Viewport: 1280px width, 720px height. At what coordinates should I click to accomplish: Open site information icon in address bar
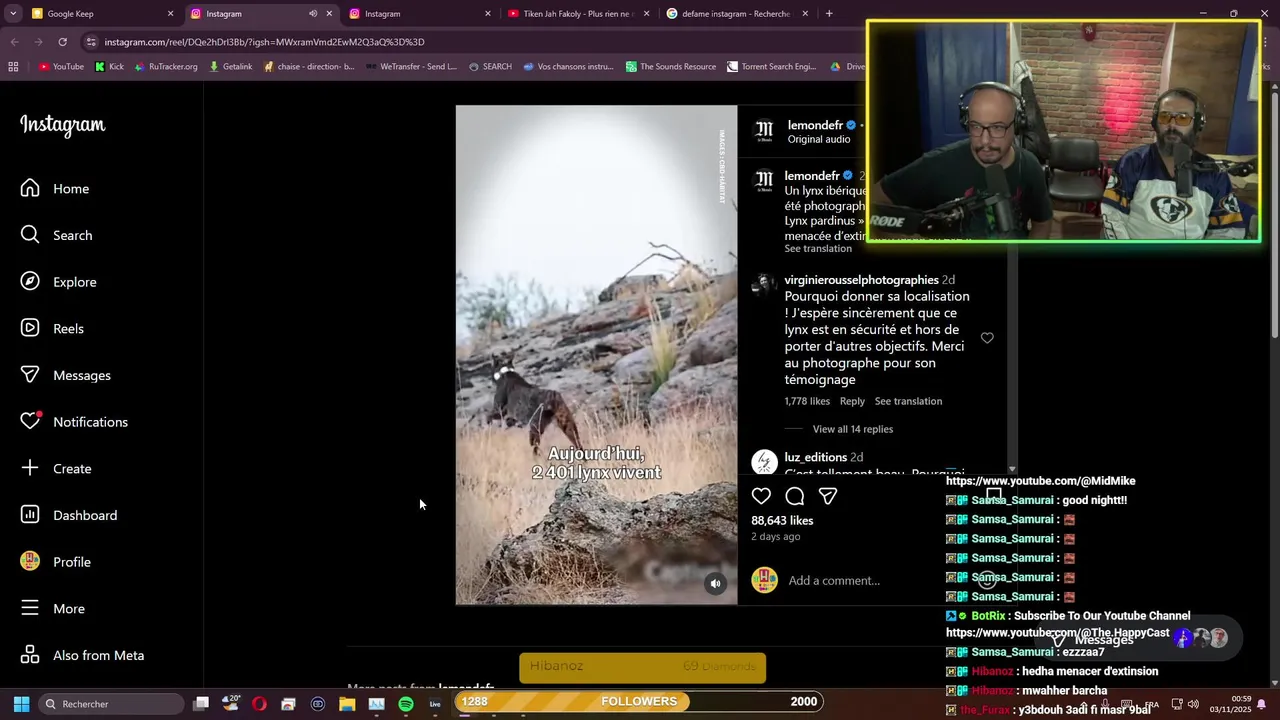coord(91,42)
